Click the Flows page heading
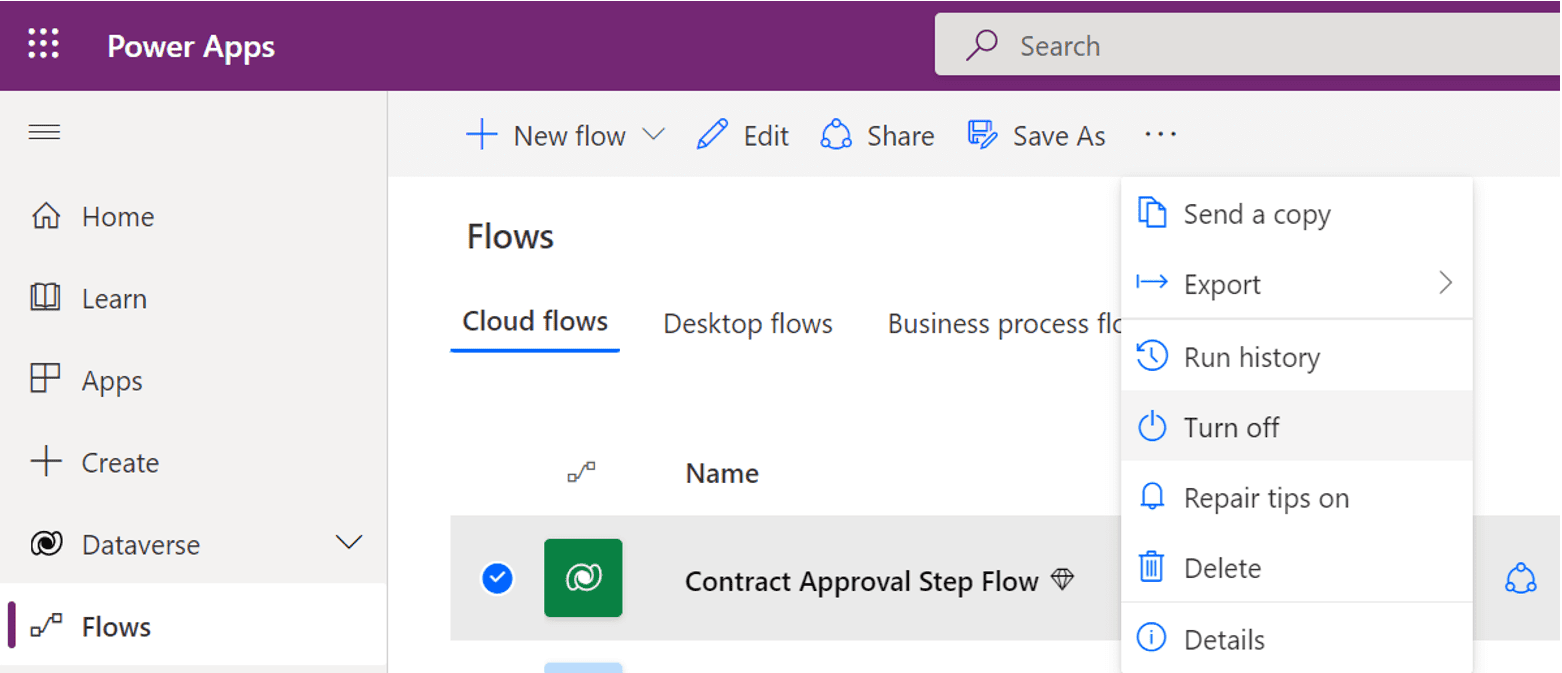The image size is (1562, 673). pyautogui.click(x=510, y=237)
